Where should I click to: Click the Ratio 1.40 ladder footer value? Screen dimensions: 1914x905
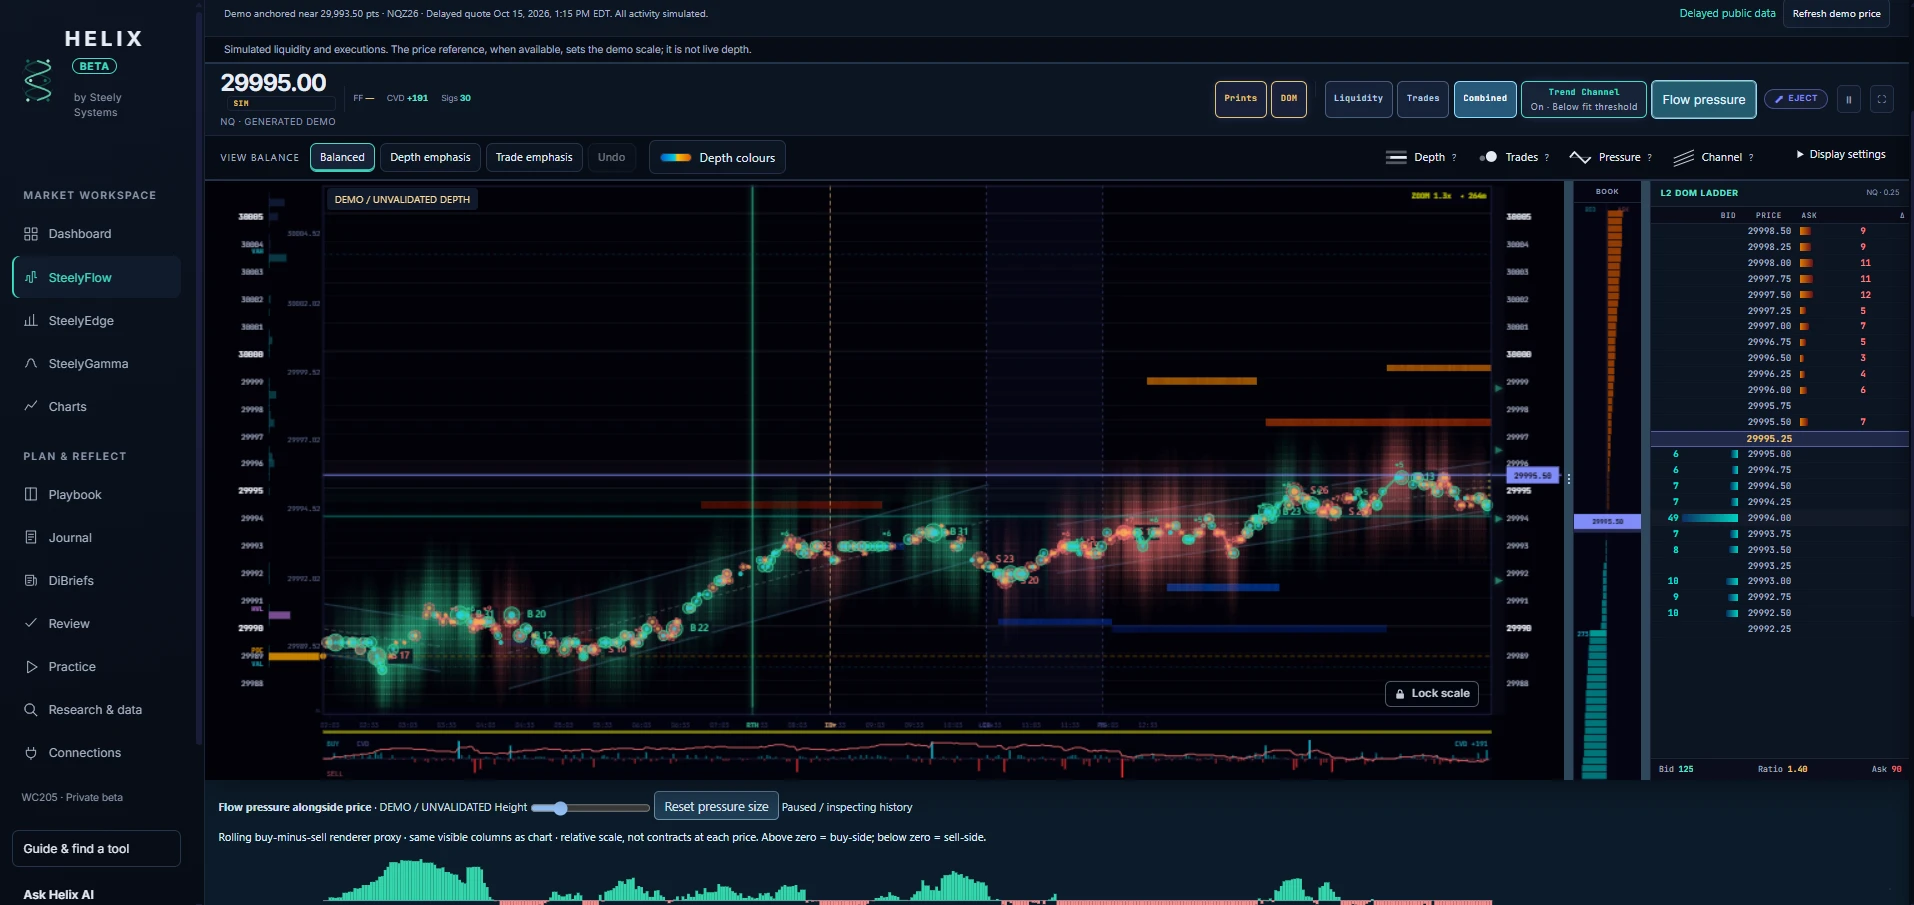pos(1782,769)
